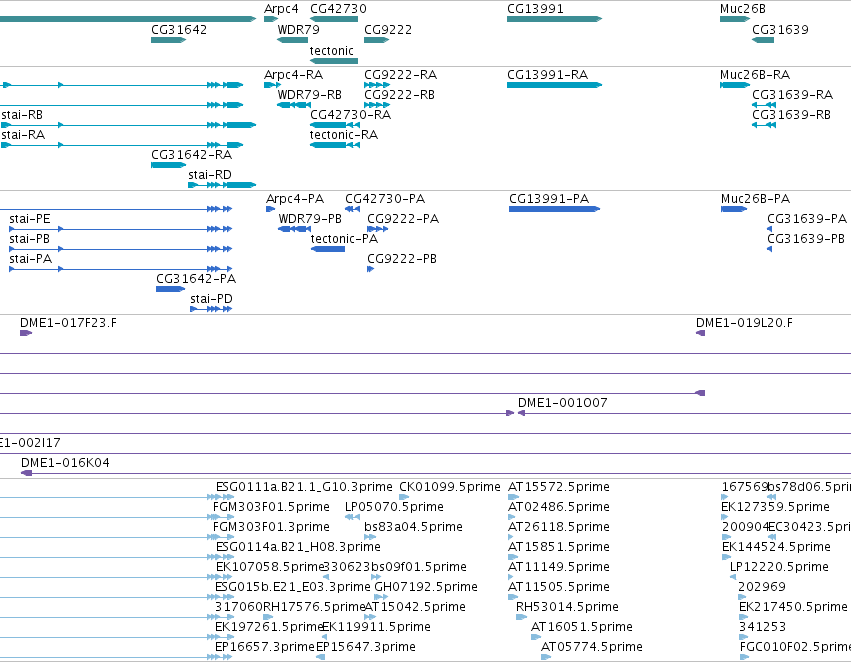Open the WDR79 gene label
Image resolution: width=851 pixels, height=662 pixels.
coord(299,30)
